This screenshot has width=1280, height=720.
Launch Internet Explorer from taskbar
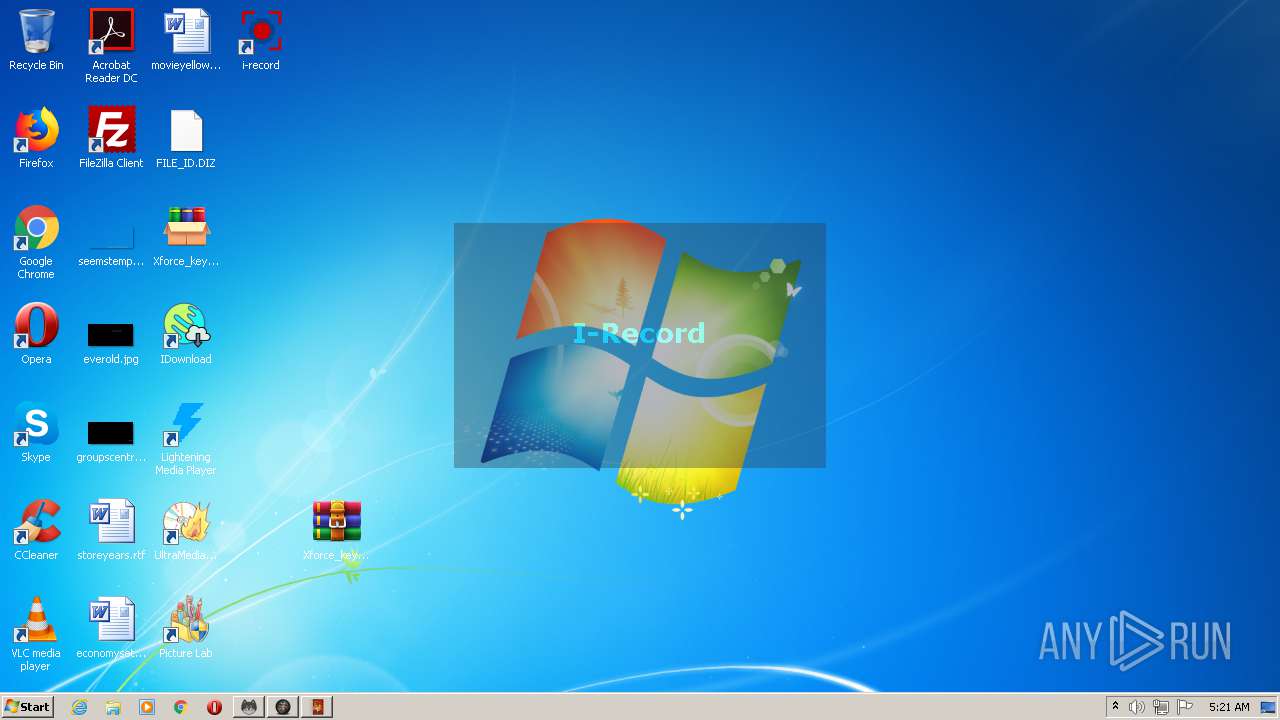[x=79, y=707]
